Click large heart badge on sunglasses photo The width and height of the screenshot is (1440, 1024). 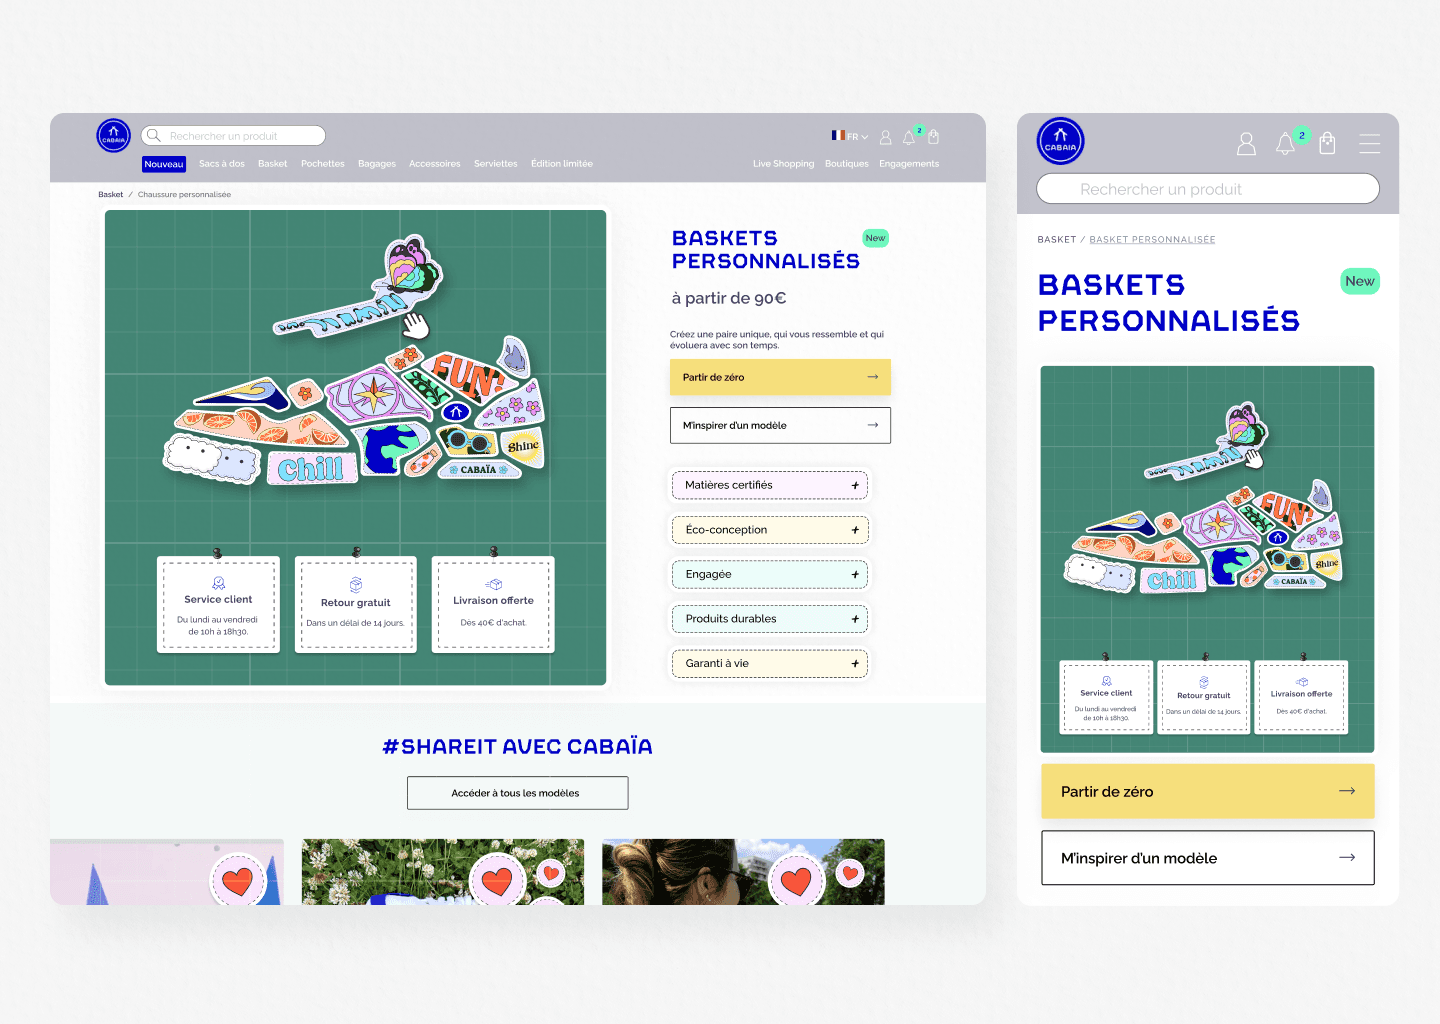796,881
